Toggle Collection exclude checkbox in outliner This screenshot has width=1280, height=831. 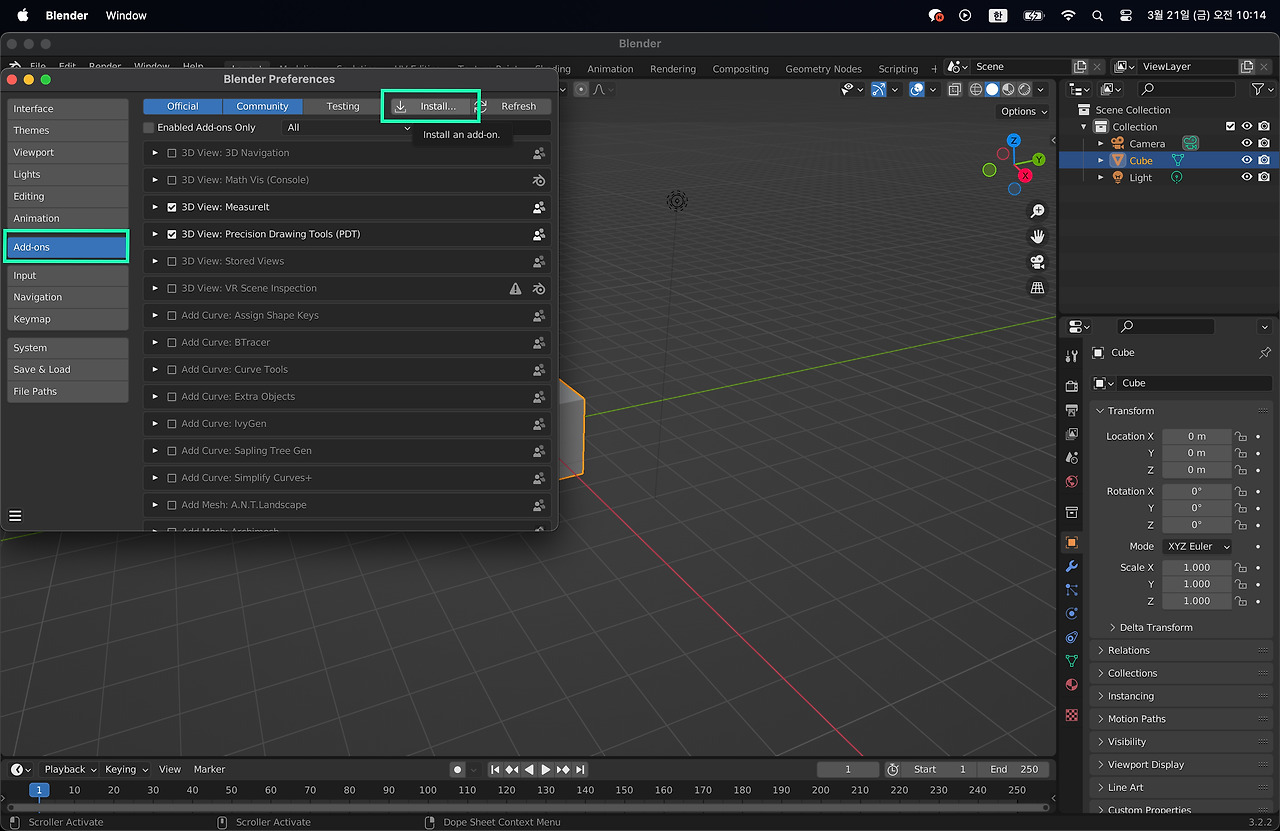click(x=1231, y=126)
